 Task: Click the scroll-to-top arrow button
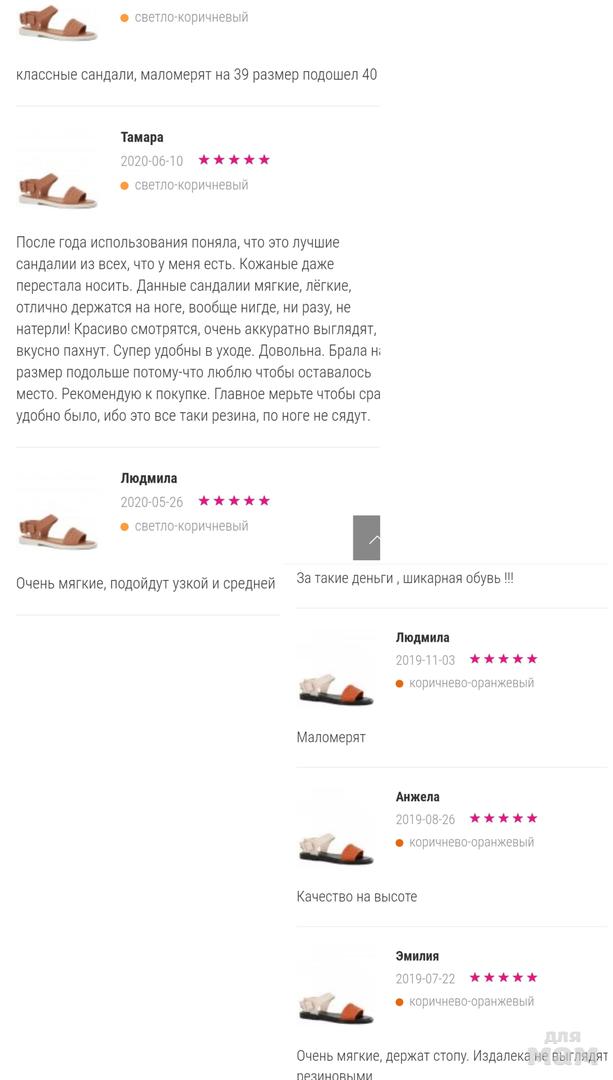367,538
